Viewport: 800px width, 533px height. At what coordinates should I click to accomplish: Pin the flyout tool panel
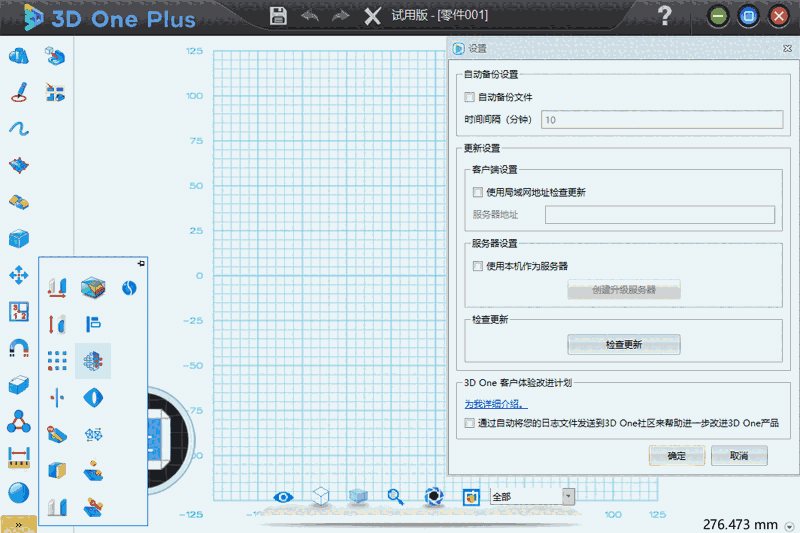click(141, 263)
